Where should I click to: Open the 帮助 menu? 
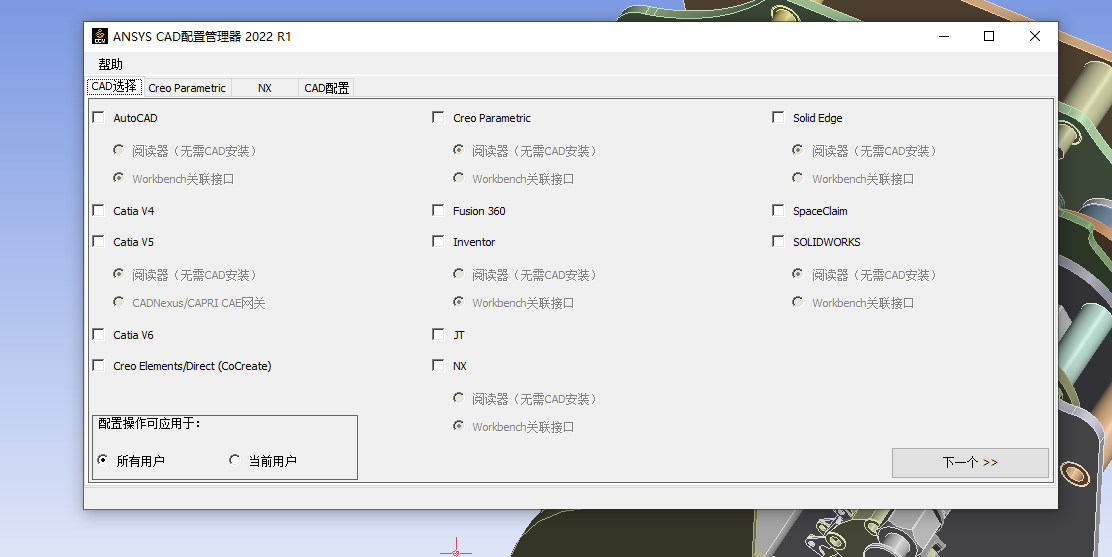[111, 64]
